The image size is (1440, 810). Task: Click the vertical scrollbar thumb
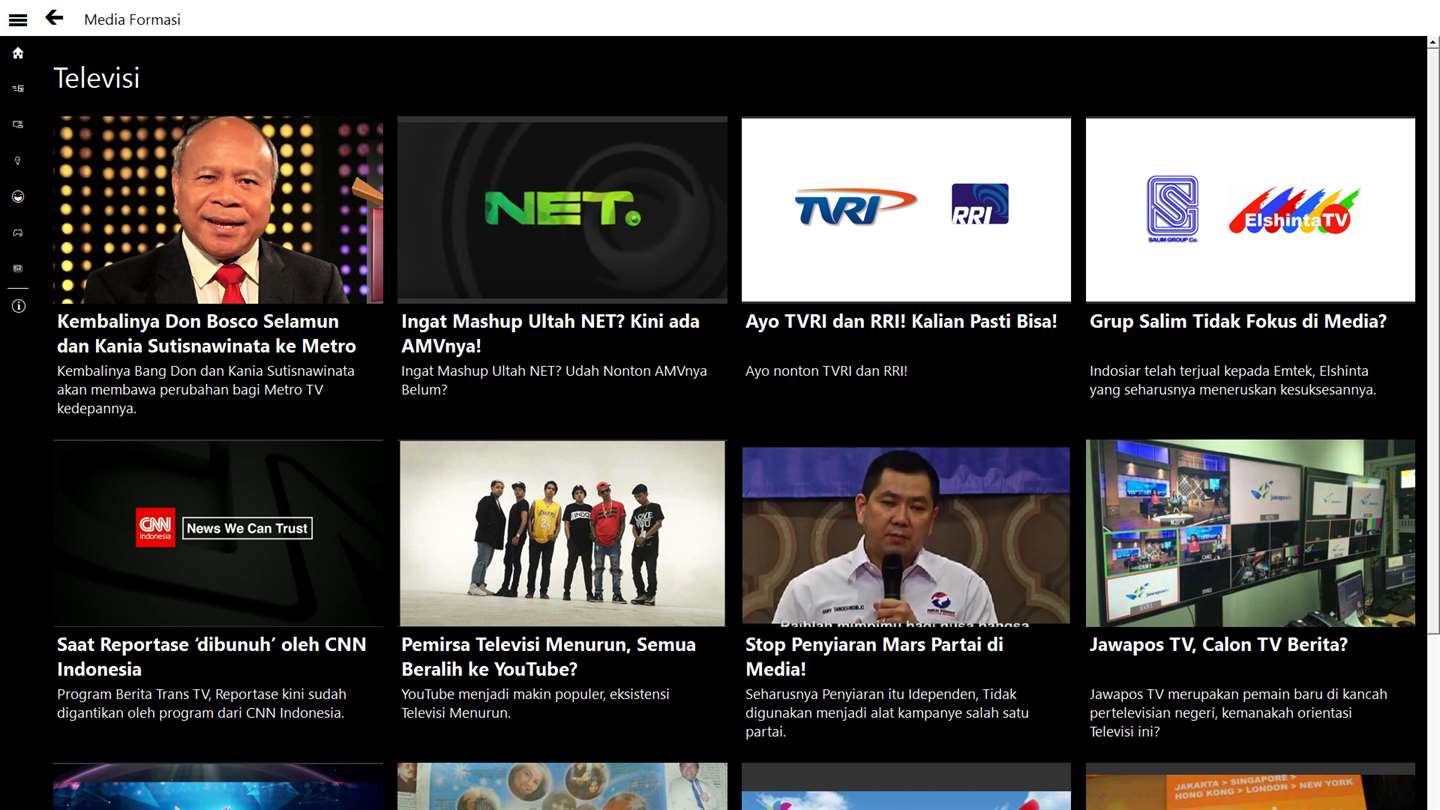click(x=1434, y=340)
